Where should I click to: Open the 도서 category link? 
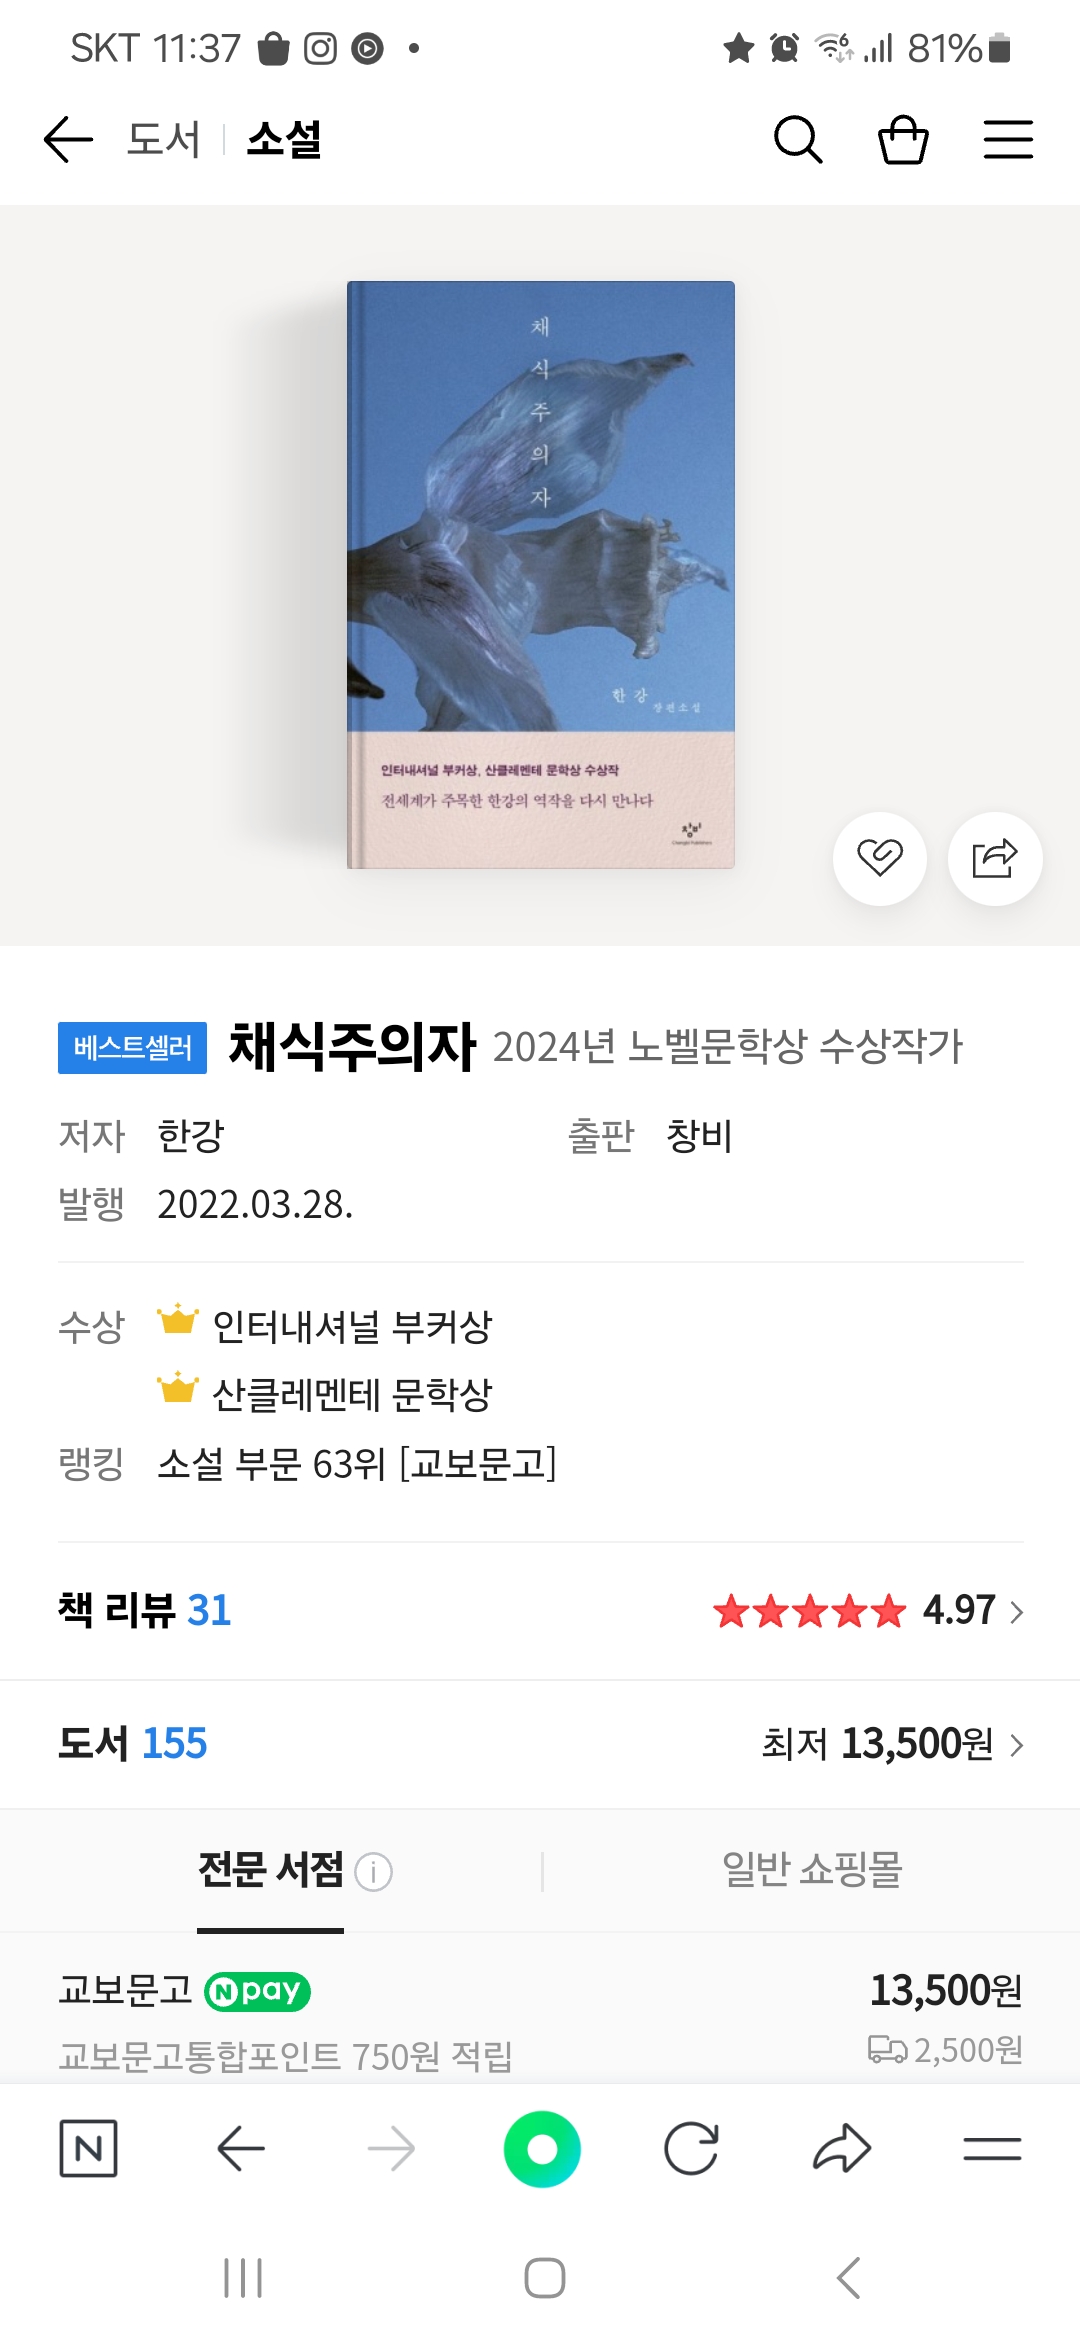point(163,139)
